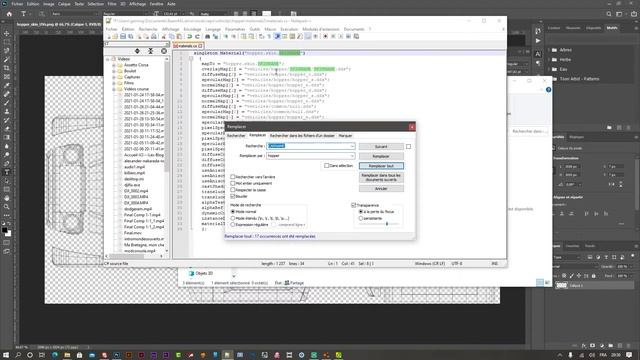Click the Remplacer button
This screenshot has width=640, height=360.
tap(381, 156)
